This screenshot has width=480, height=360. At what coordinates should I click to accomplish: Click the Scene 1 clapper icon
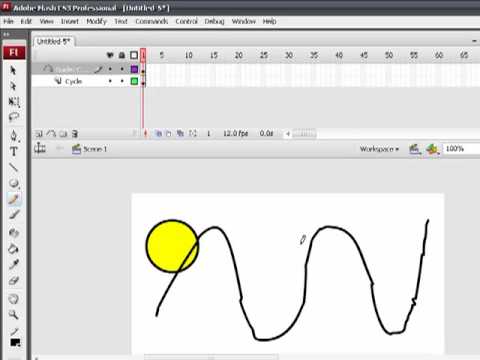click(x=76, y=149)
